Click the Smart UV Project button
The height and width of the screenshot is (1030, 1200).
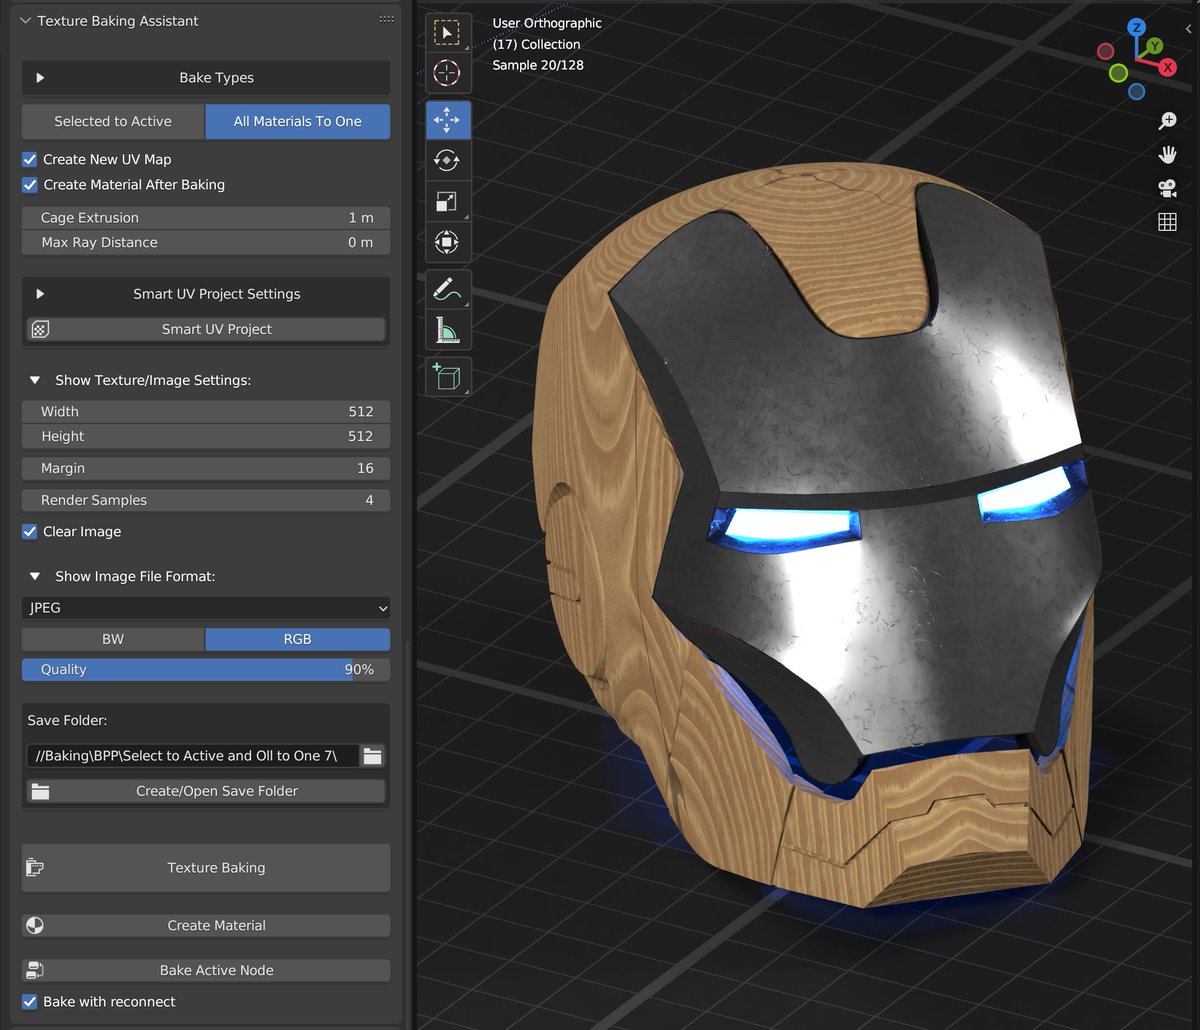(206, 329)
